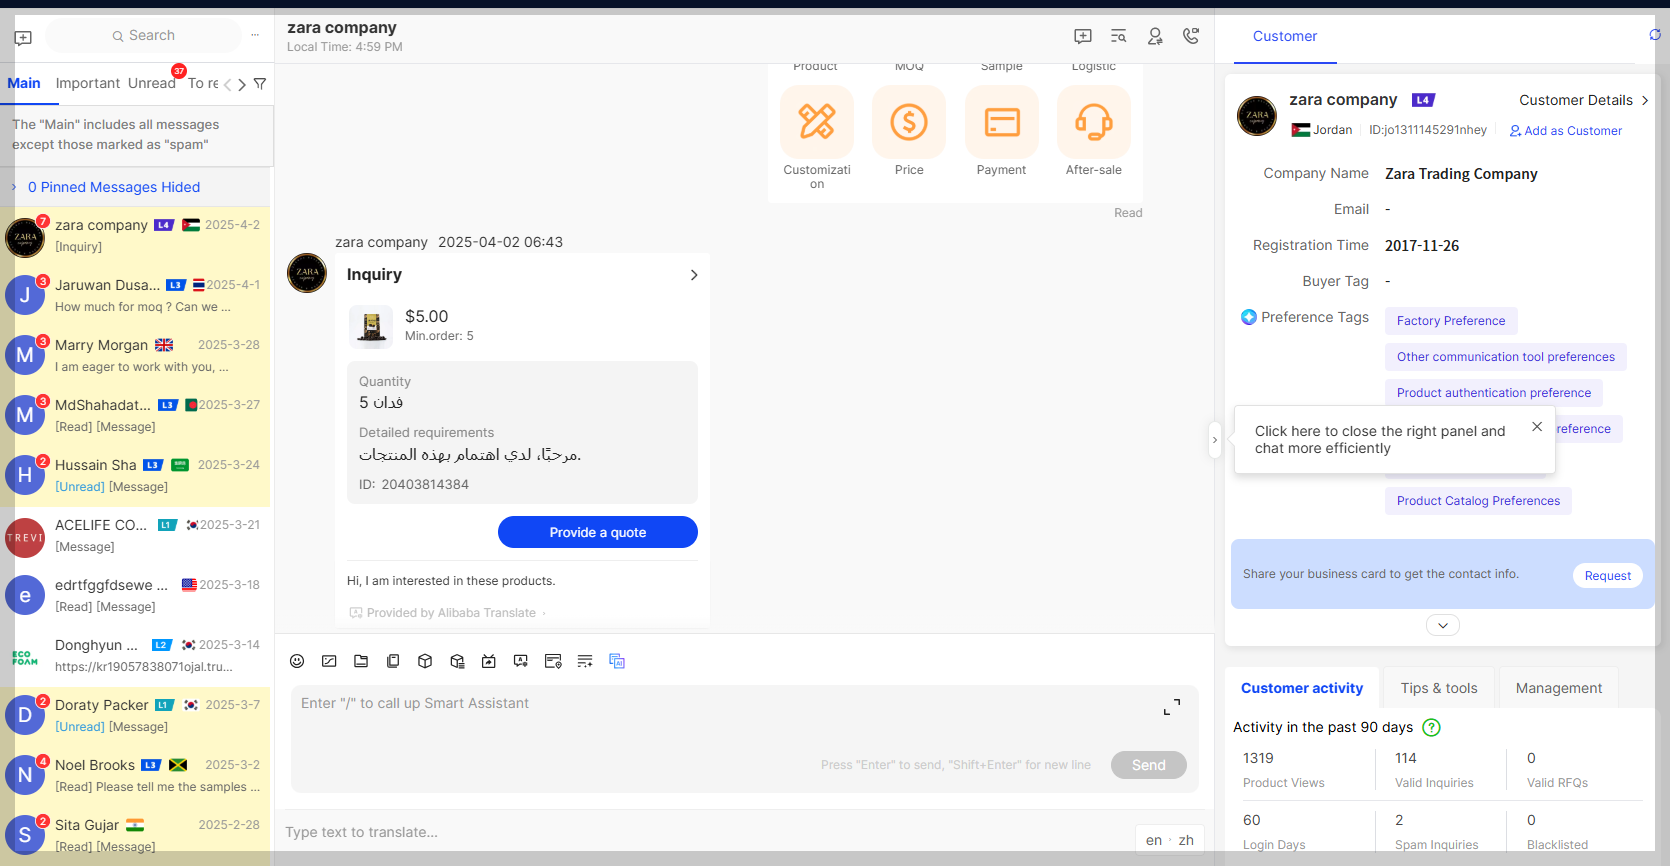
Task: Click the catalog card icon in toolbar
Action: (x=393, y=661)
